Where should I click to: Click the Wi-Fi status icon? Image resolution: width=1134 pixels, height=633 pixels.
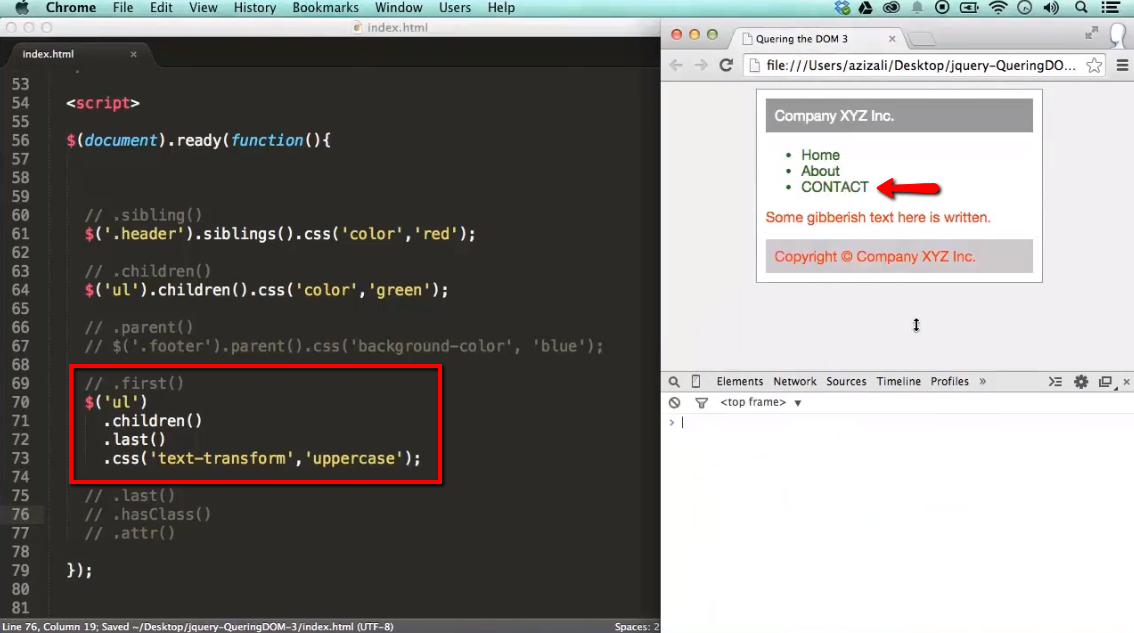click(x=998, y=8)
